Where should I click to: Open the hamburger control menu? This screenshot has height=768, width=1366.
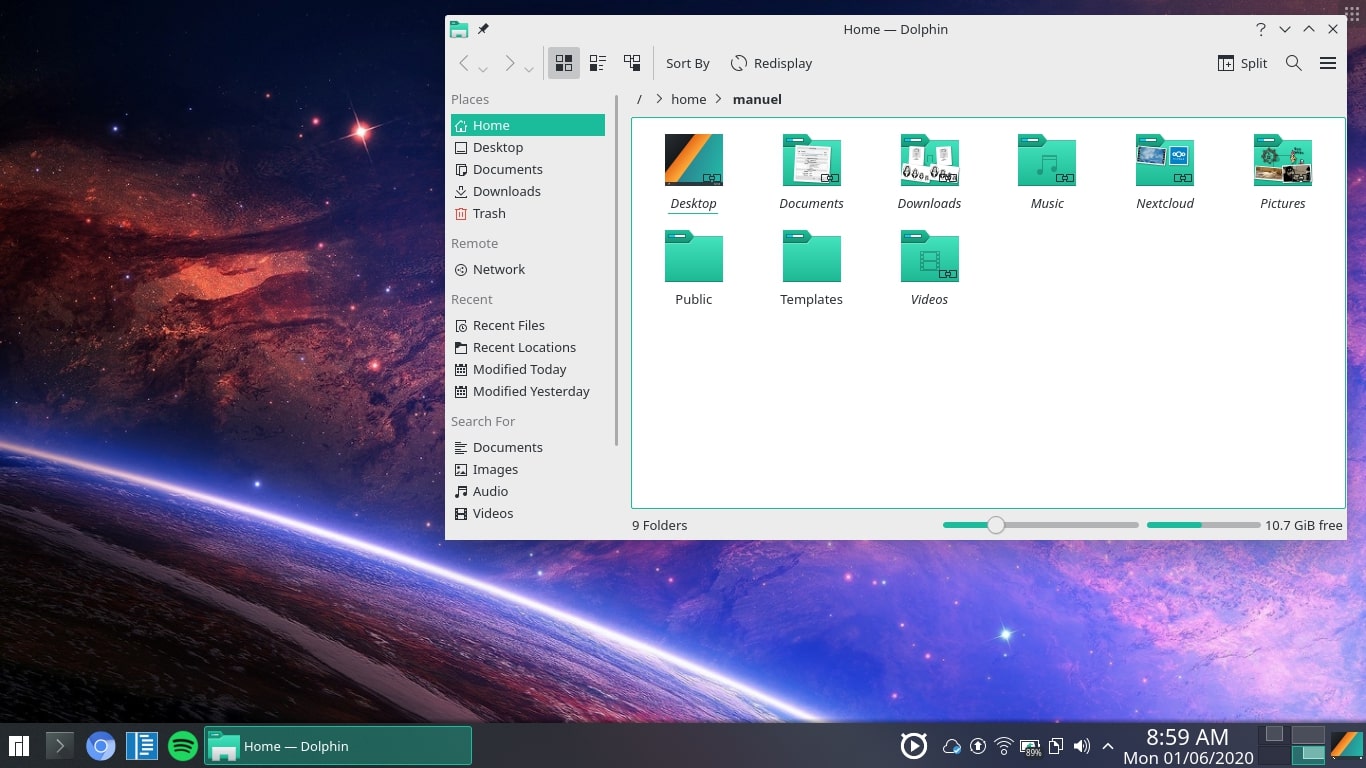click(1328, 63)
